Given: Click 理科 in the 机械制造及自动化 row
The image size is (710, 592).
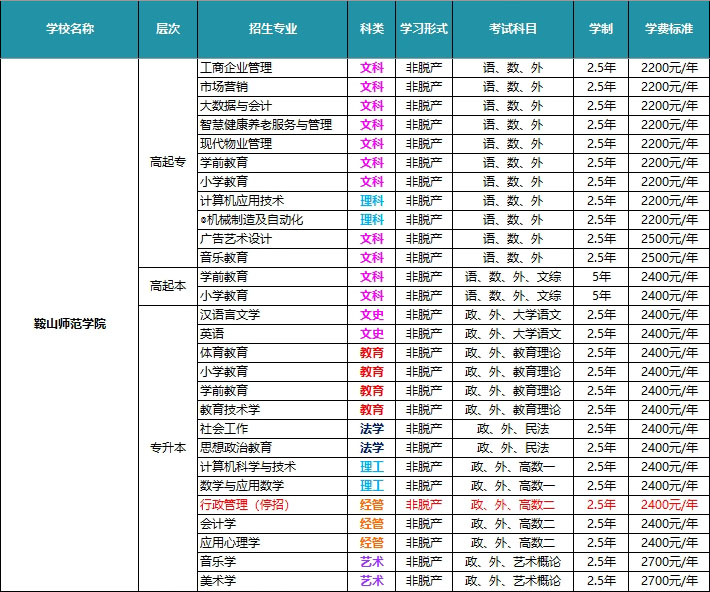Looking at the screenshot, I should (x=372, y=220).
